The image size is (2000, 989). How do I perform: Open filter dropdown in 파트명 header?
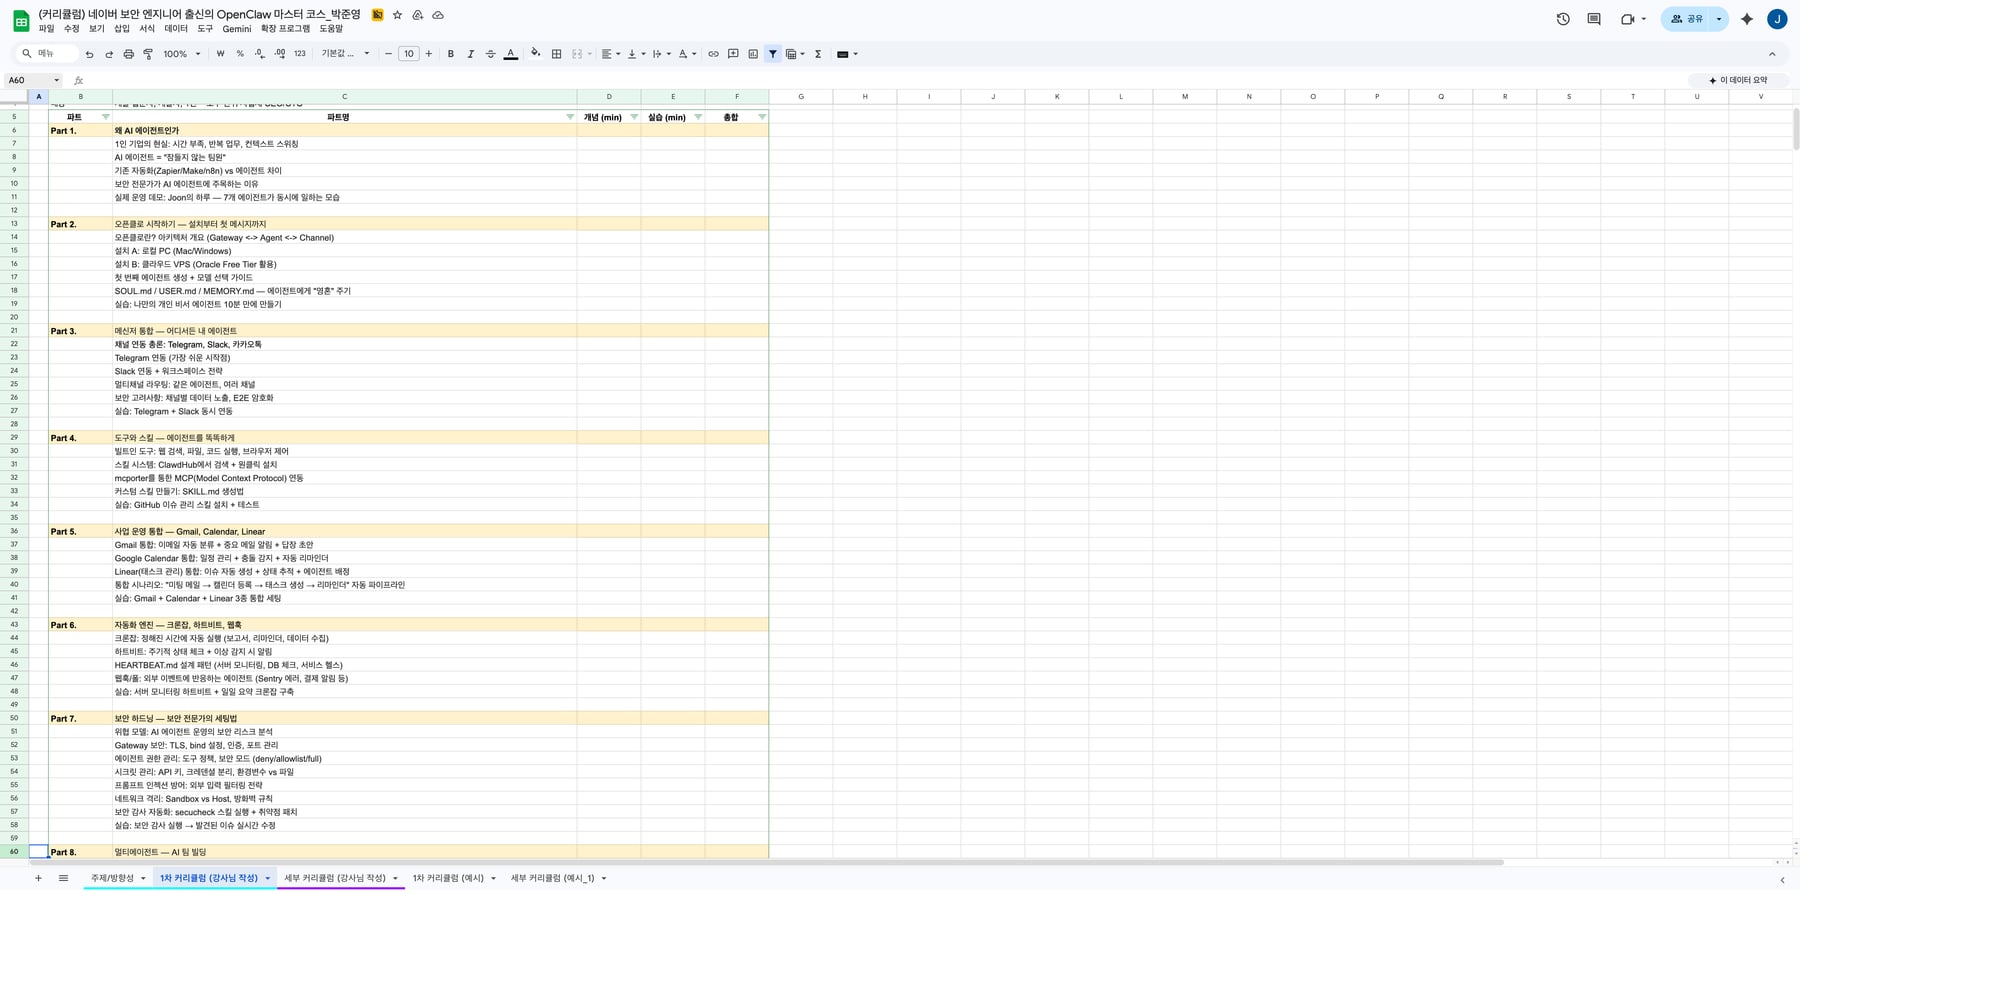570,117
